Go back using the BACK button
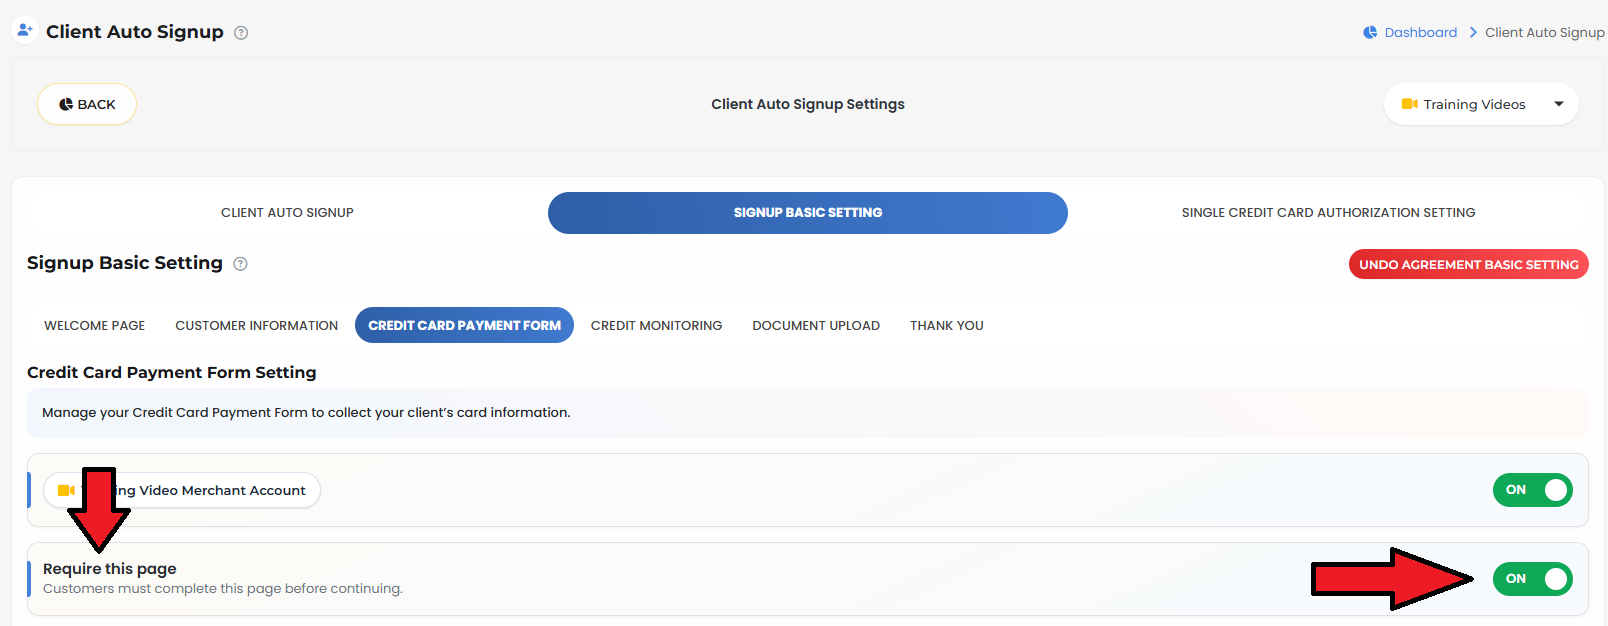 click(x=87, y=104)
